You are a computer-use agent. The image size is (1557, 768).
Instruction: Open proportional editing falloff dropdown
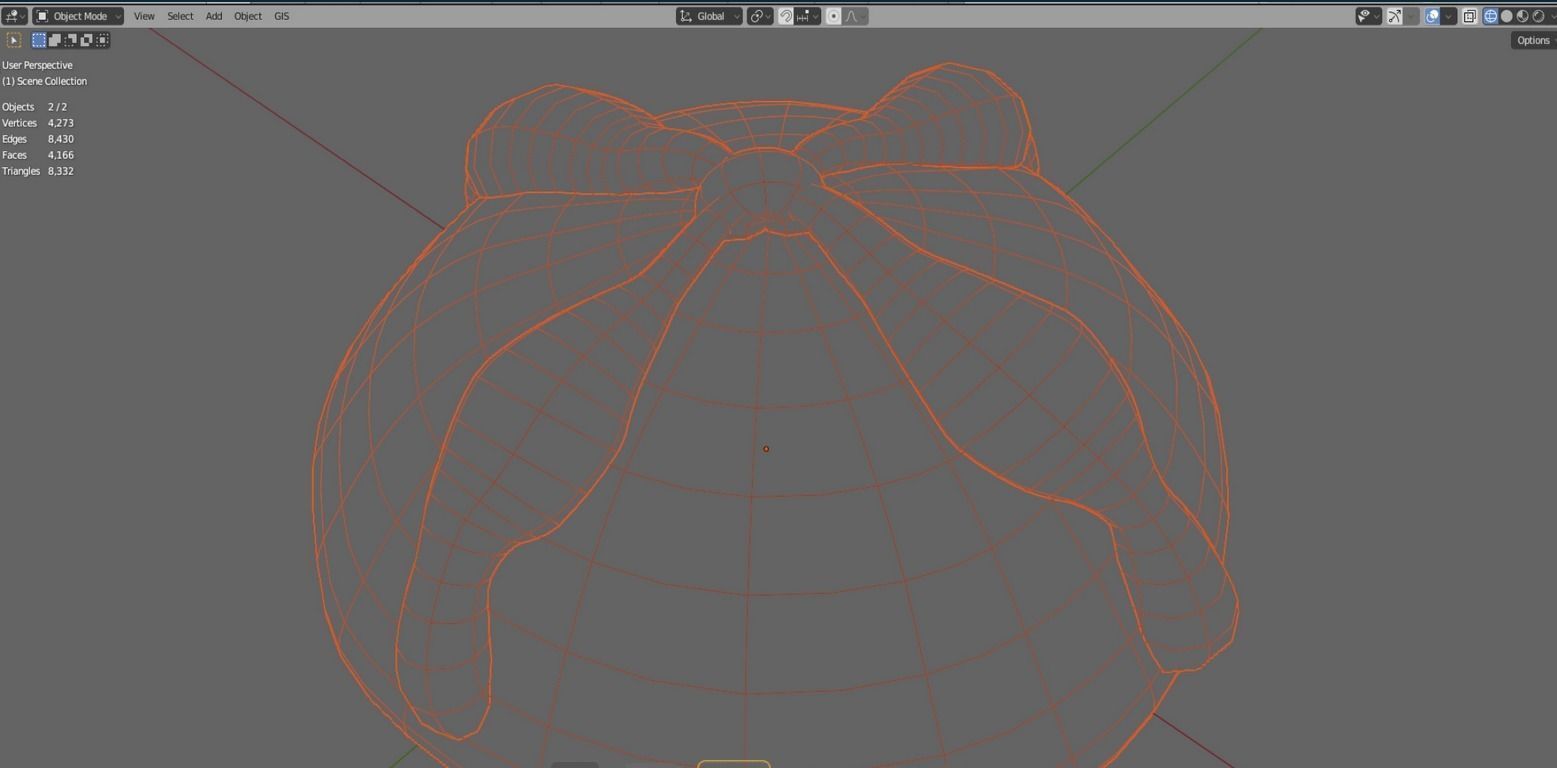[855, 16]
